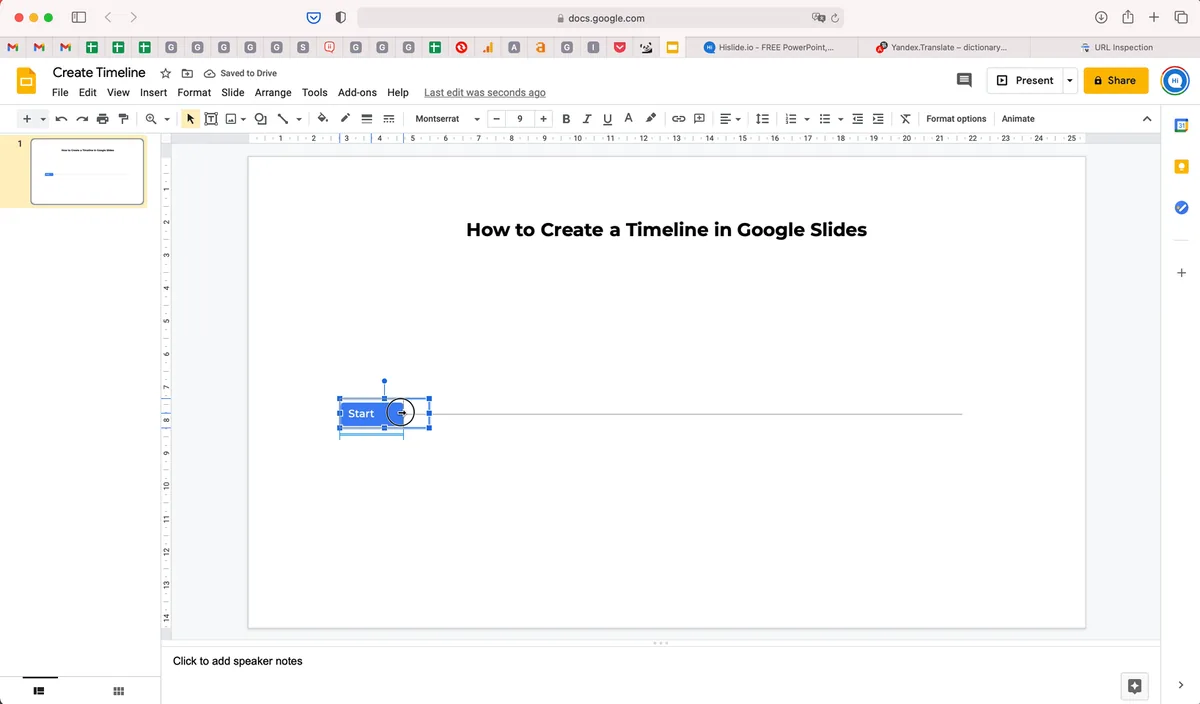
Task: Open the Montserrat font dropdown
Action: (447, 119)
